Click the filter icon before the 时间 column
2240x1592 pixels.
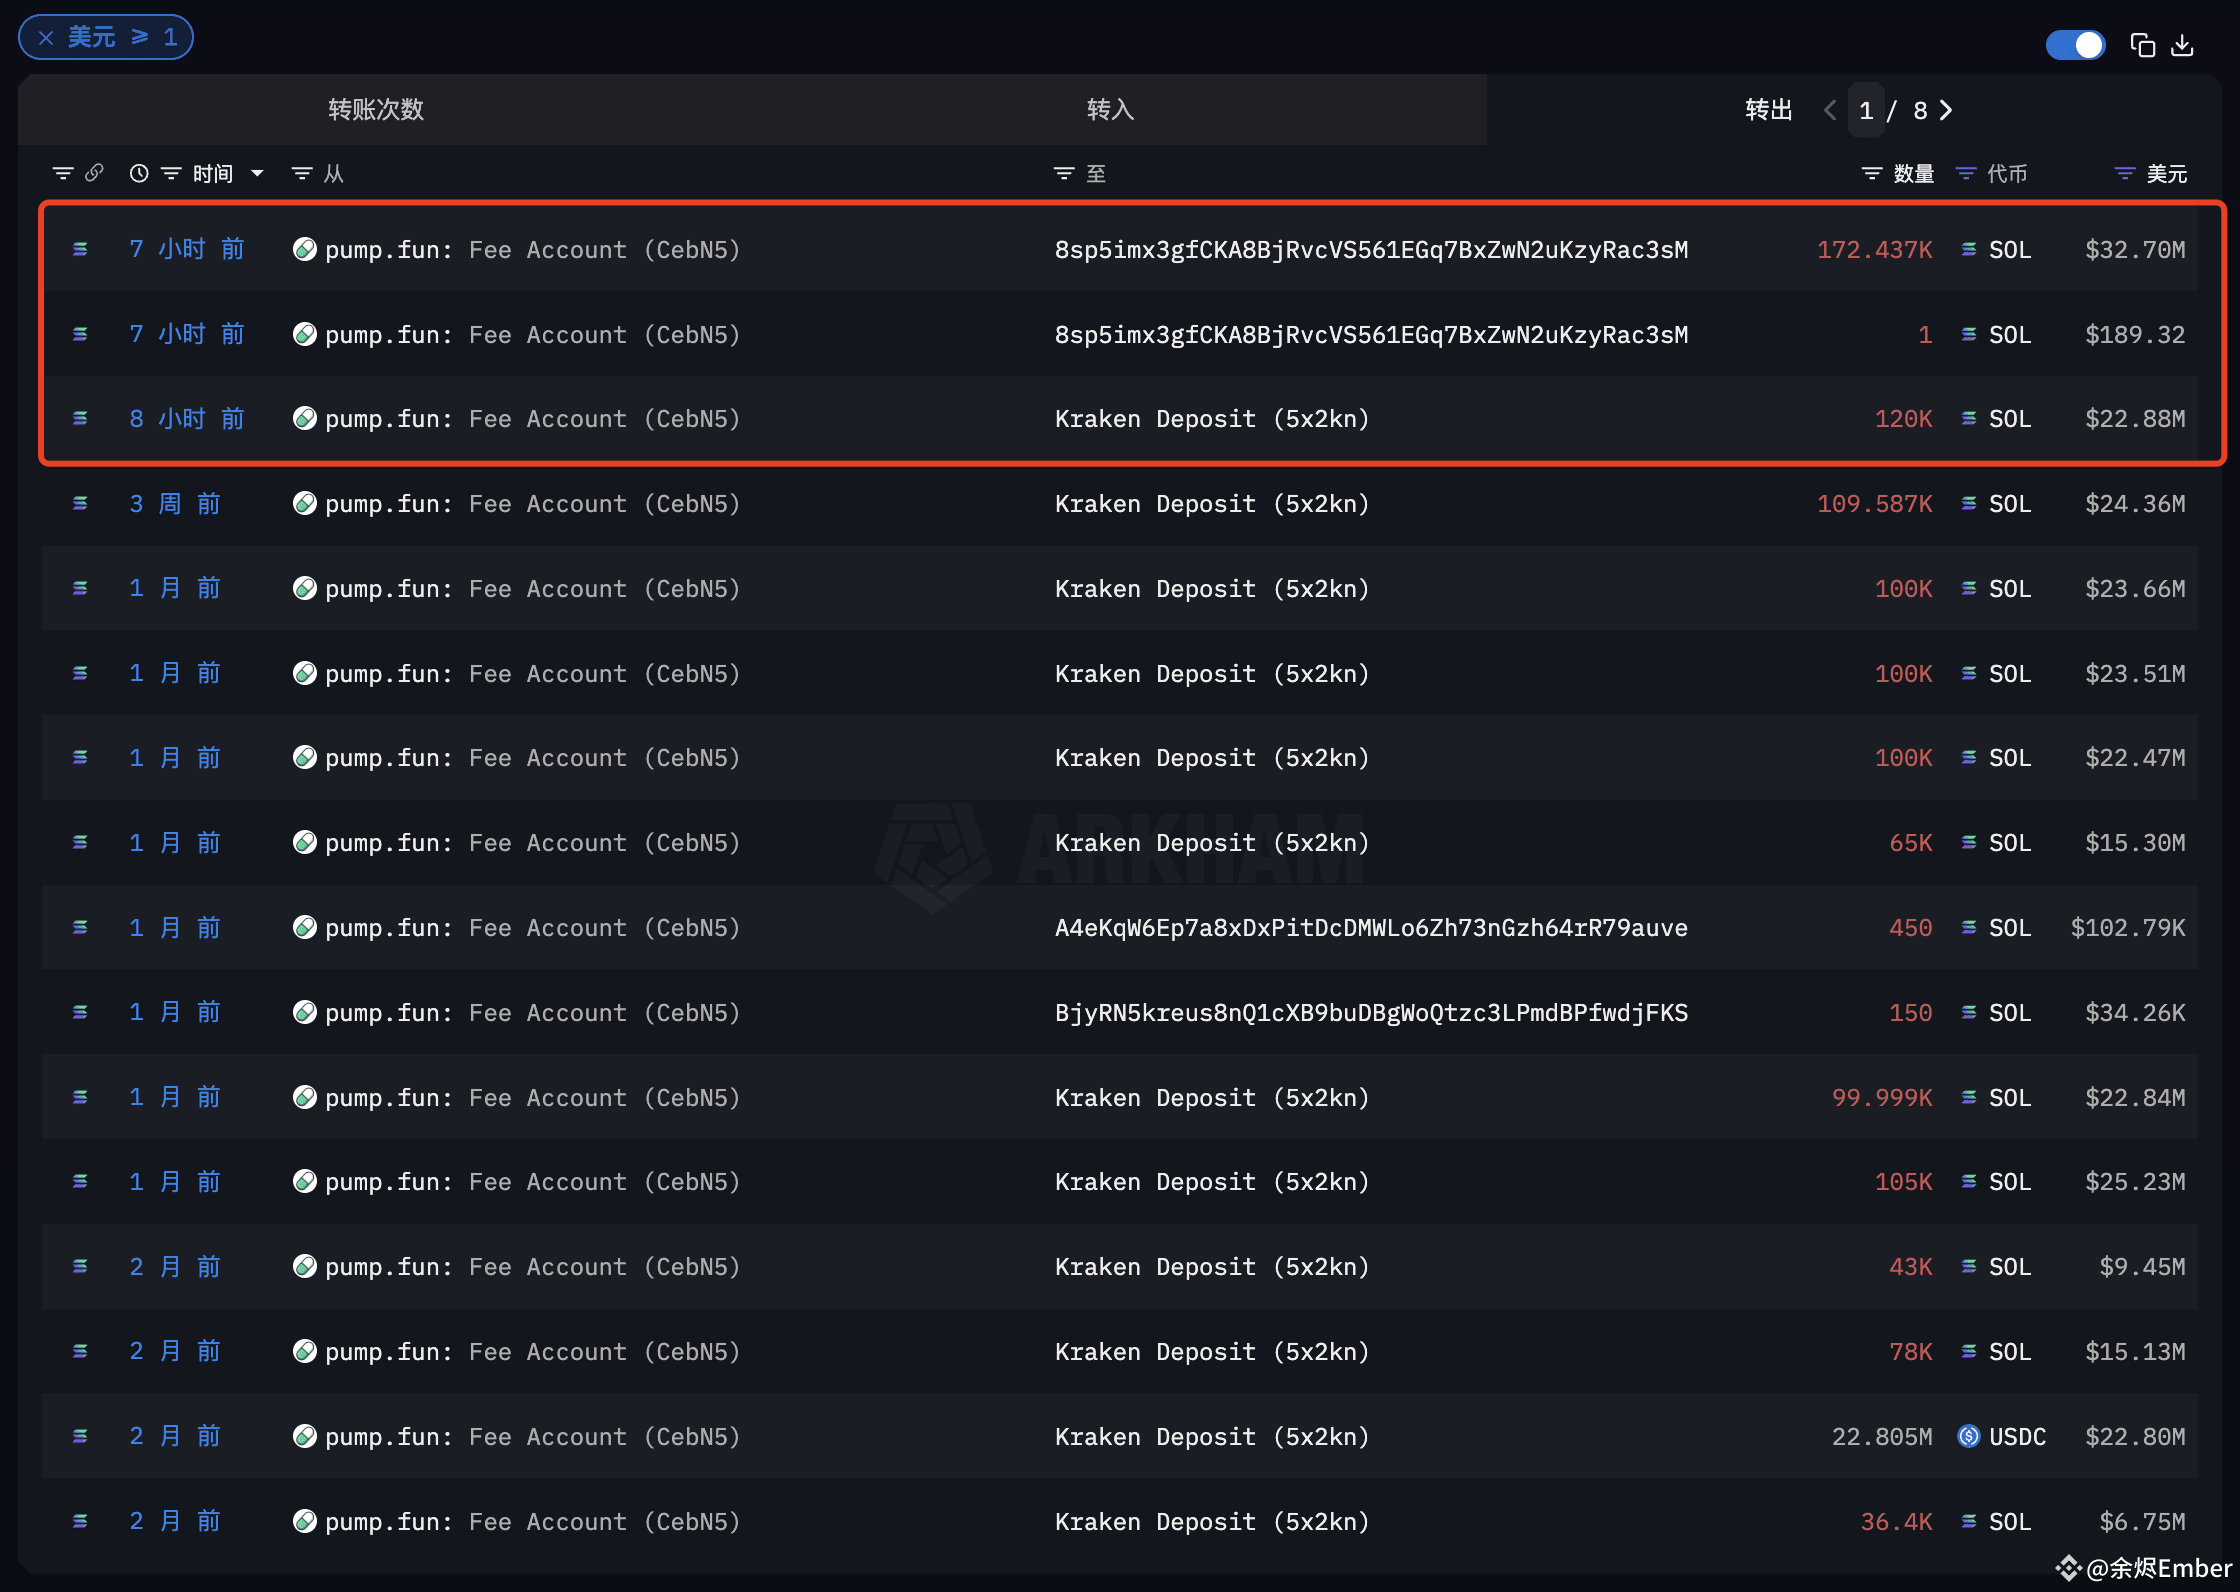pos(170,172)
